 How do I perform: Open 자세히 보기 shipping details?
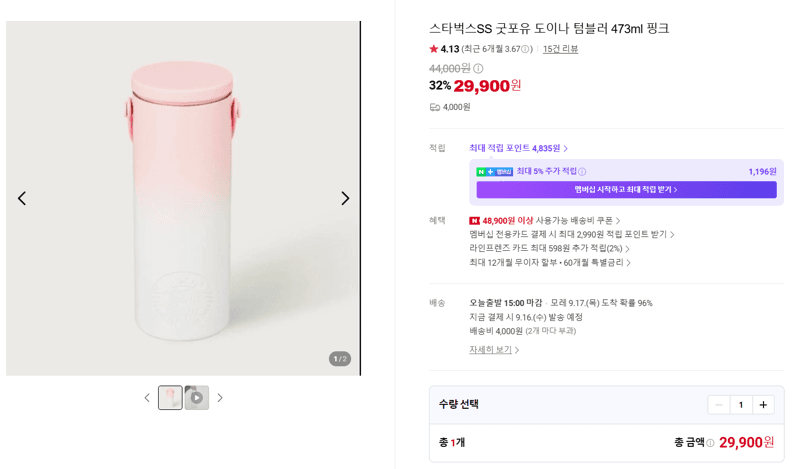pos(494,350)
